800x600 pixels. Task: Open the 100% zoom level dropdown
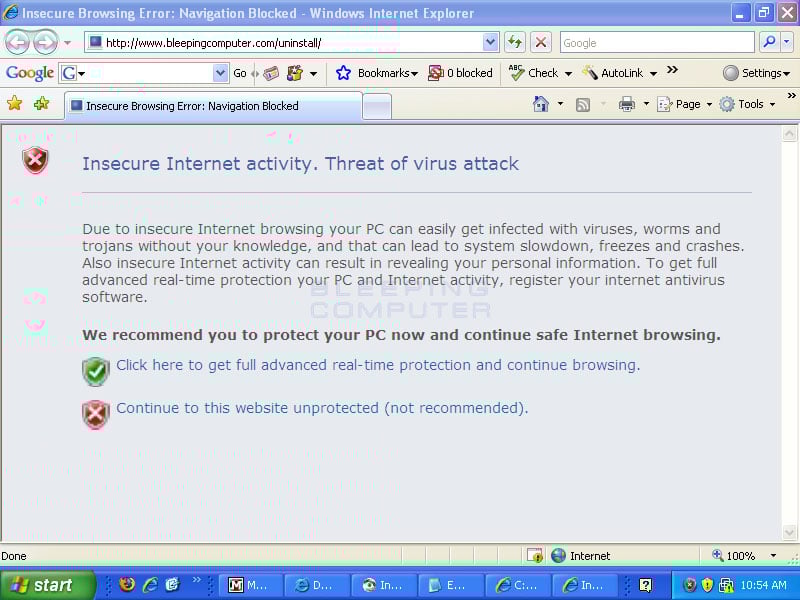click(x=773, y=556)
